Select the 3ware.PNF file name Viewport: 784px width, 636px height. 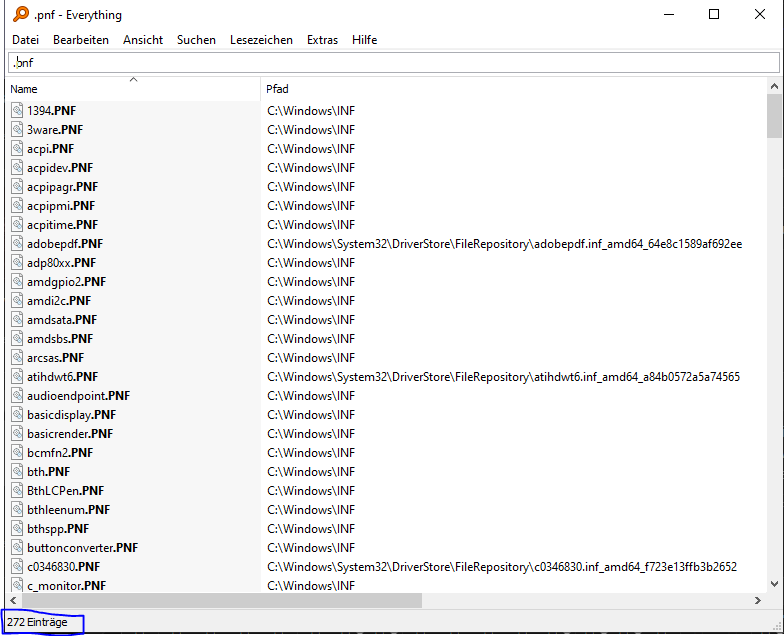(55, 130)
